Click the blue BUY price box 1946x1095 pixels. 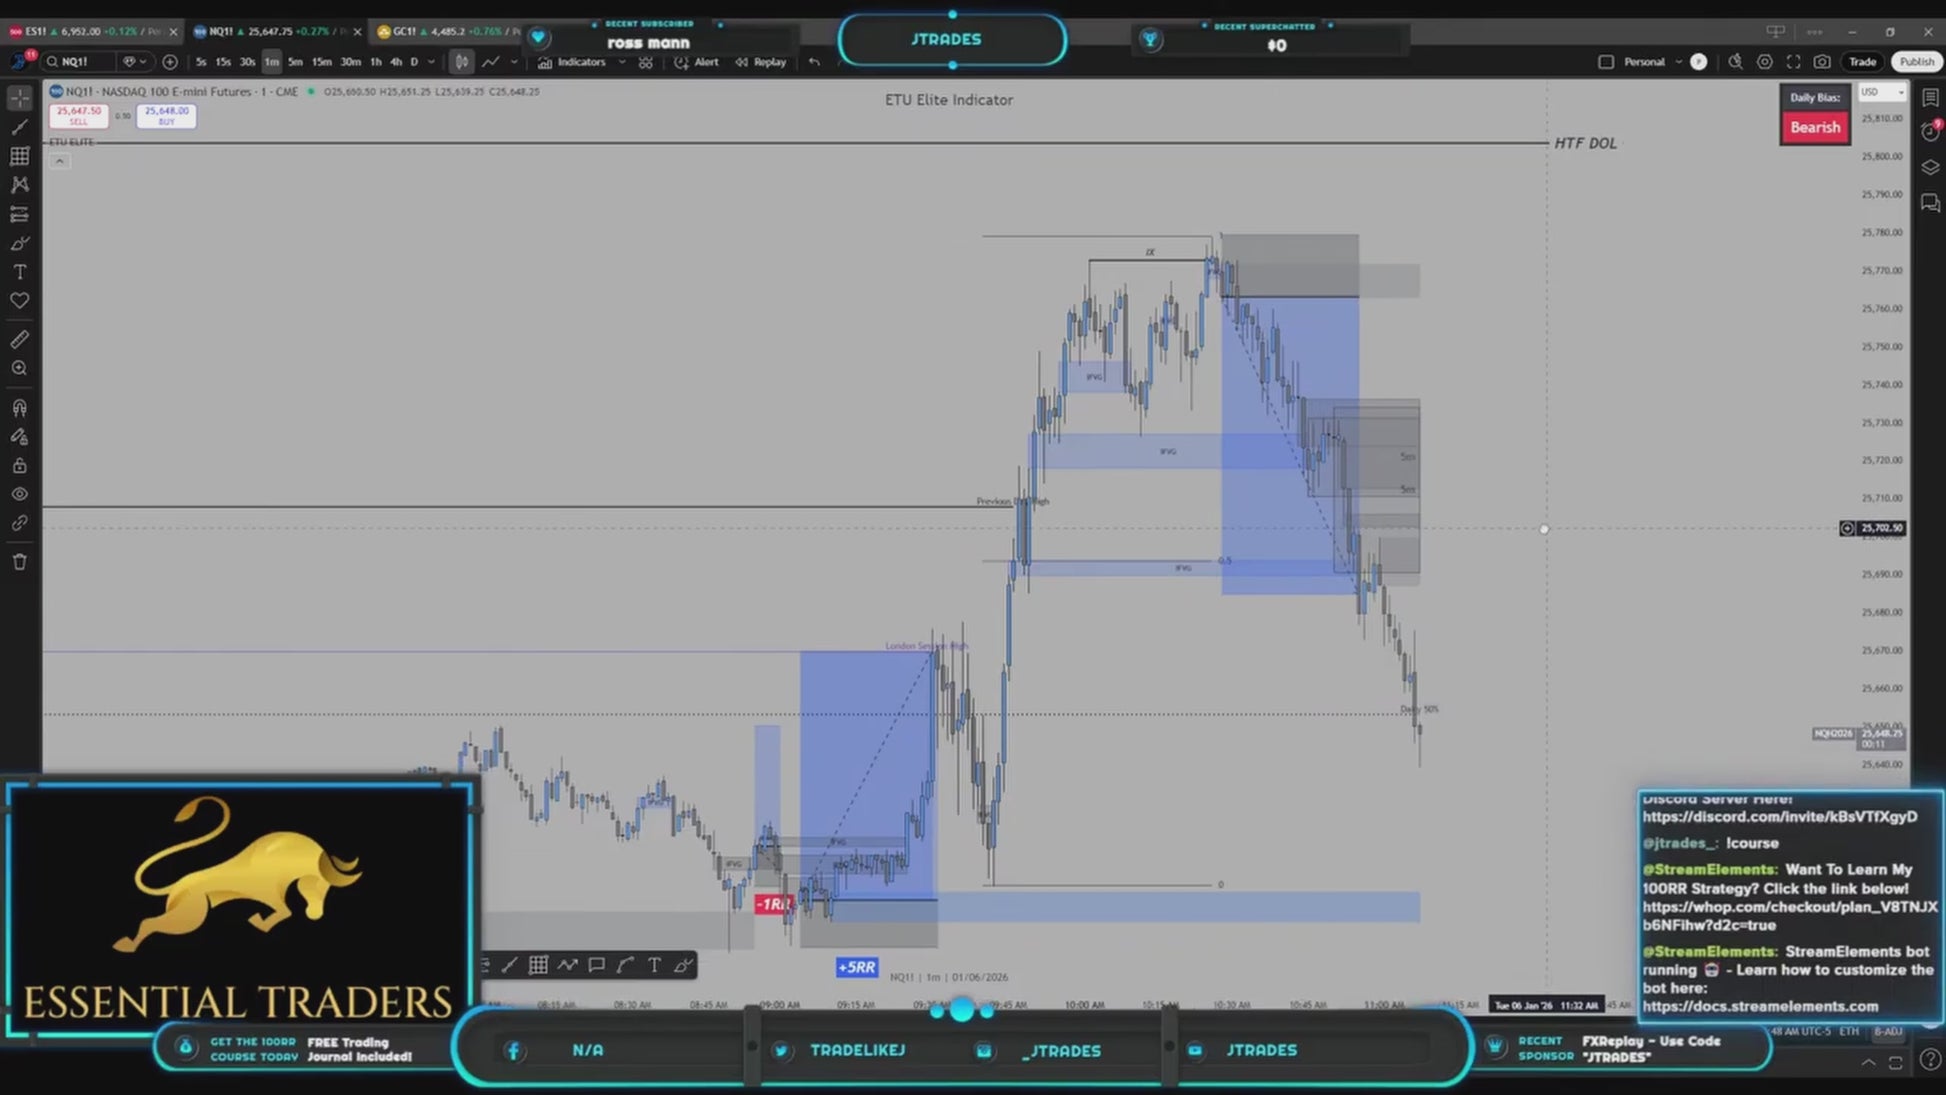pyautogui.click(x=166, y=115)
